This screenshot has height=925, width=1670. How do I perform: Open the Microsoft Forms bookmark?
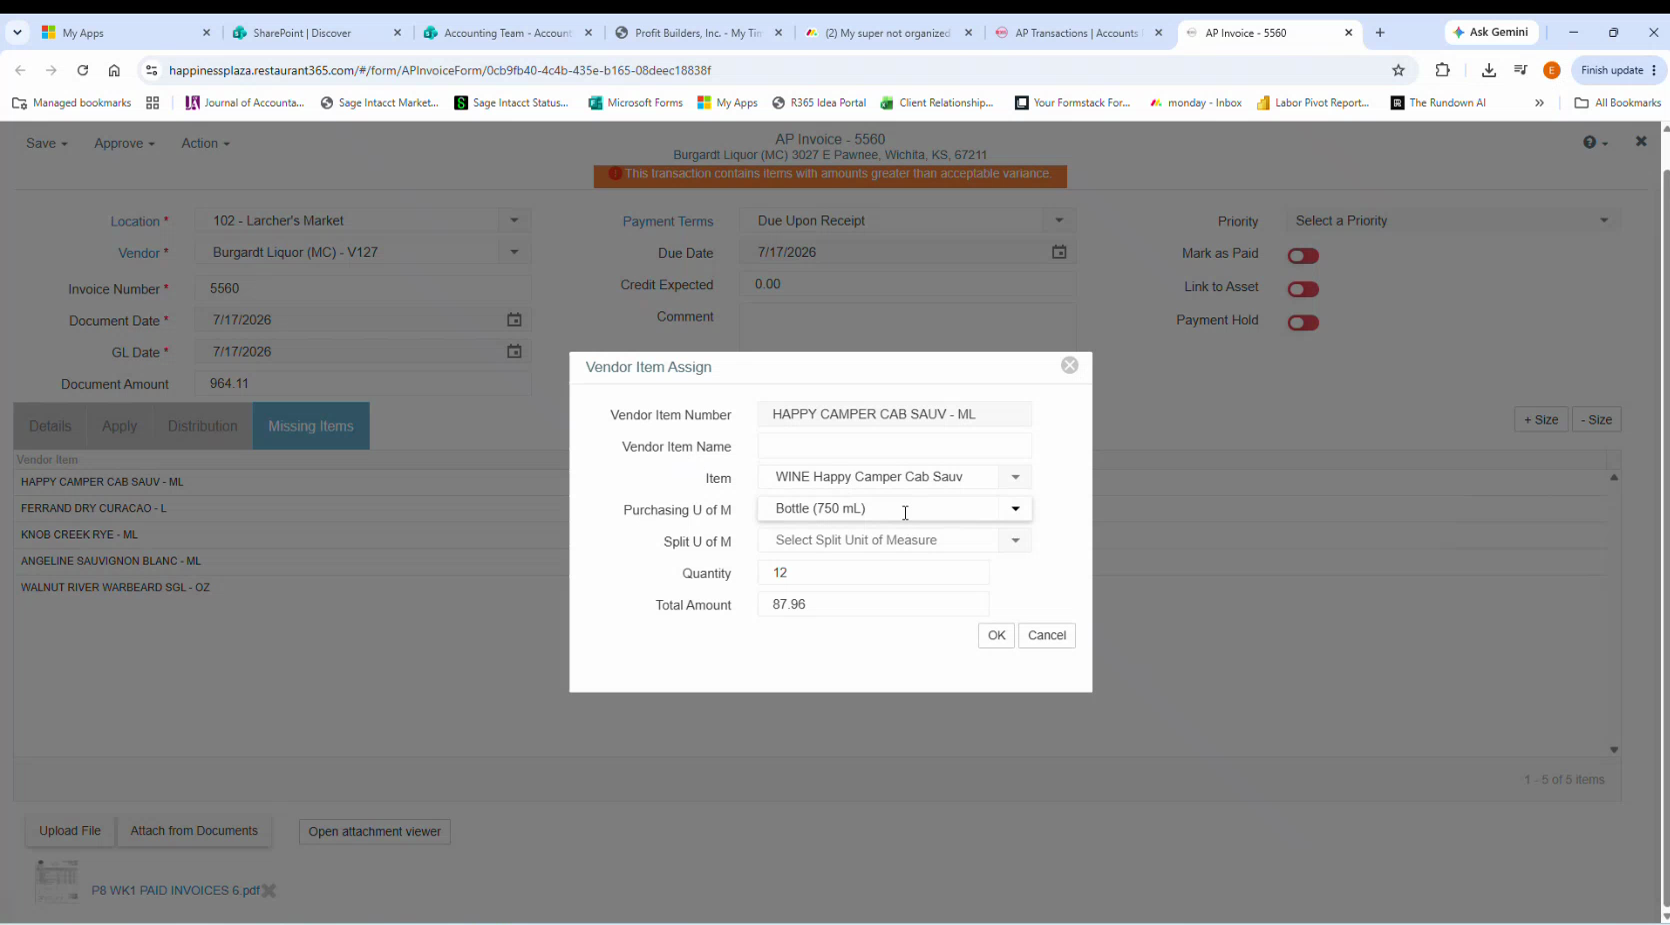tap(635, 102)
